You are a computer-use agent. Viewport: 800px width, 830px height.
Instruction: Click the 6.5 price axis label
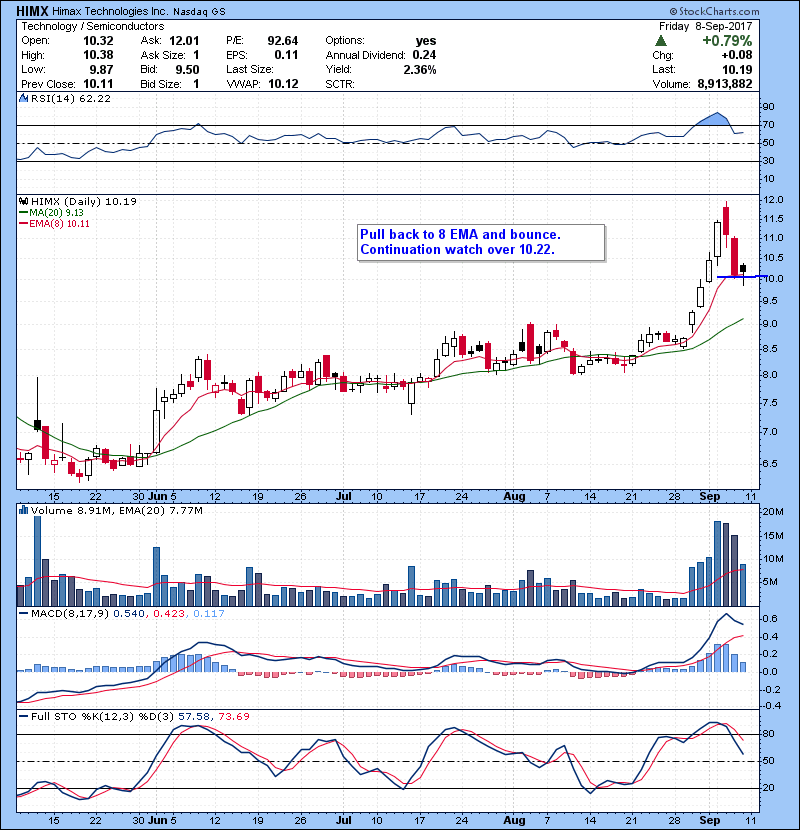(x=770, y=463)
